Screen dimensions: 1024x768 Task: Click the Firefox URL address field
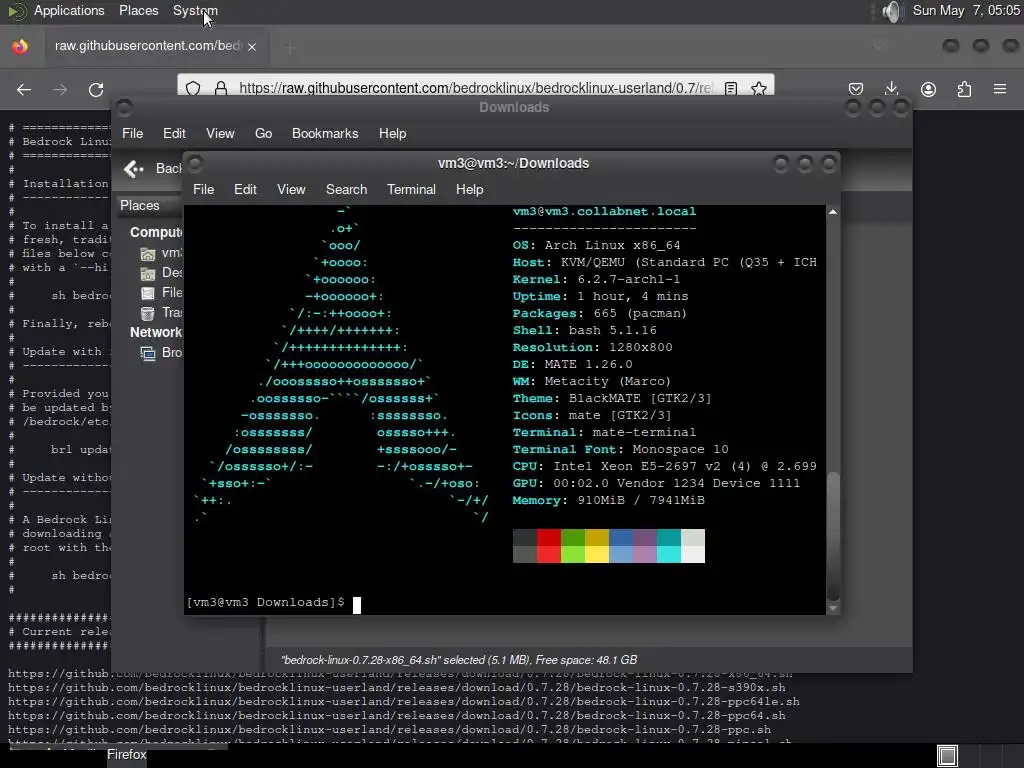point(475,88)
